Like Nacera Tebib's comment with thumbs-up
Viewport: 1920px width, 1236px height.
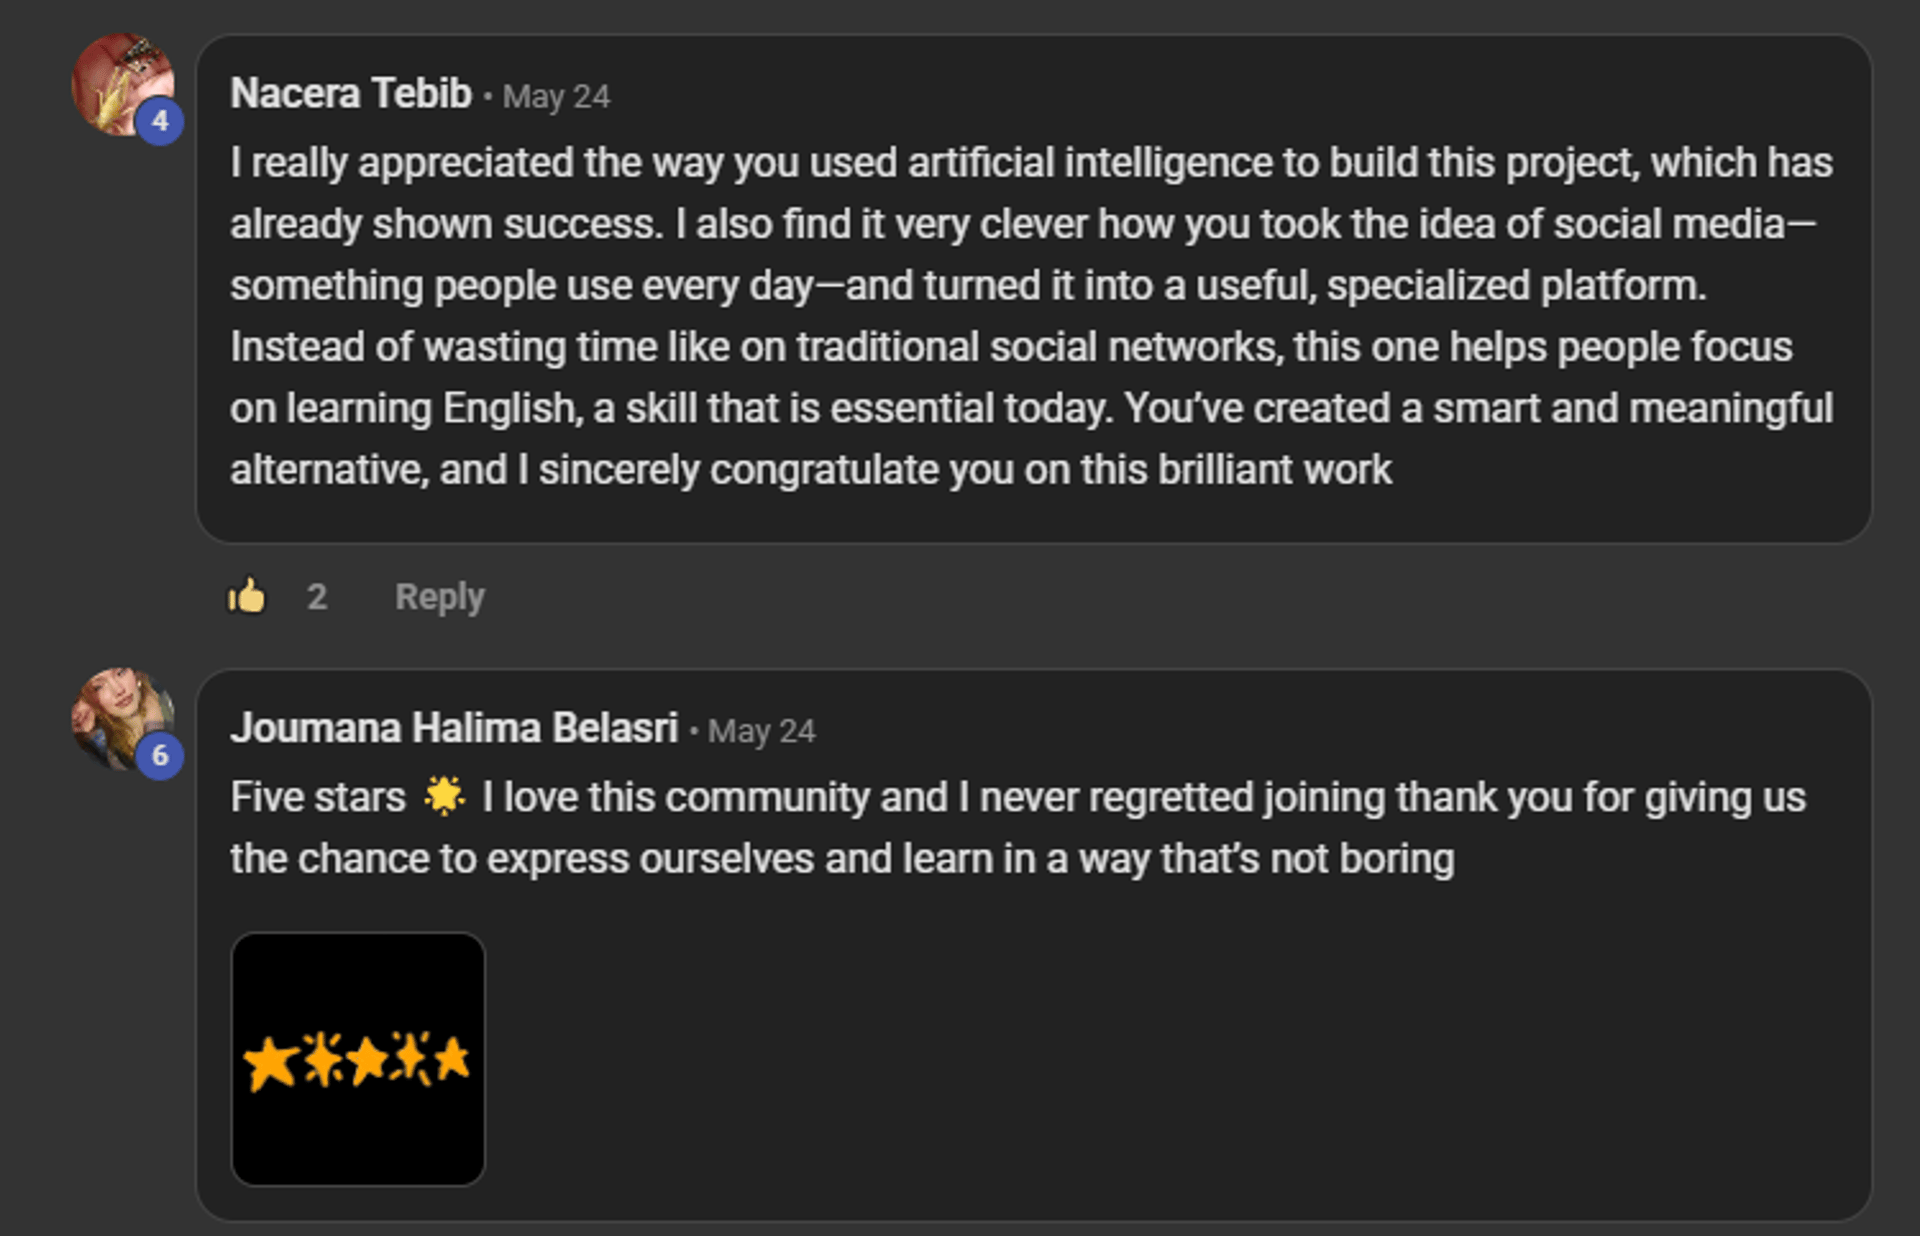point(246,597)
